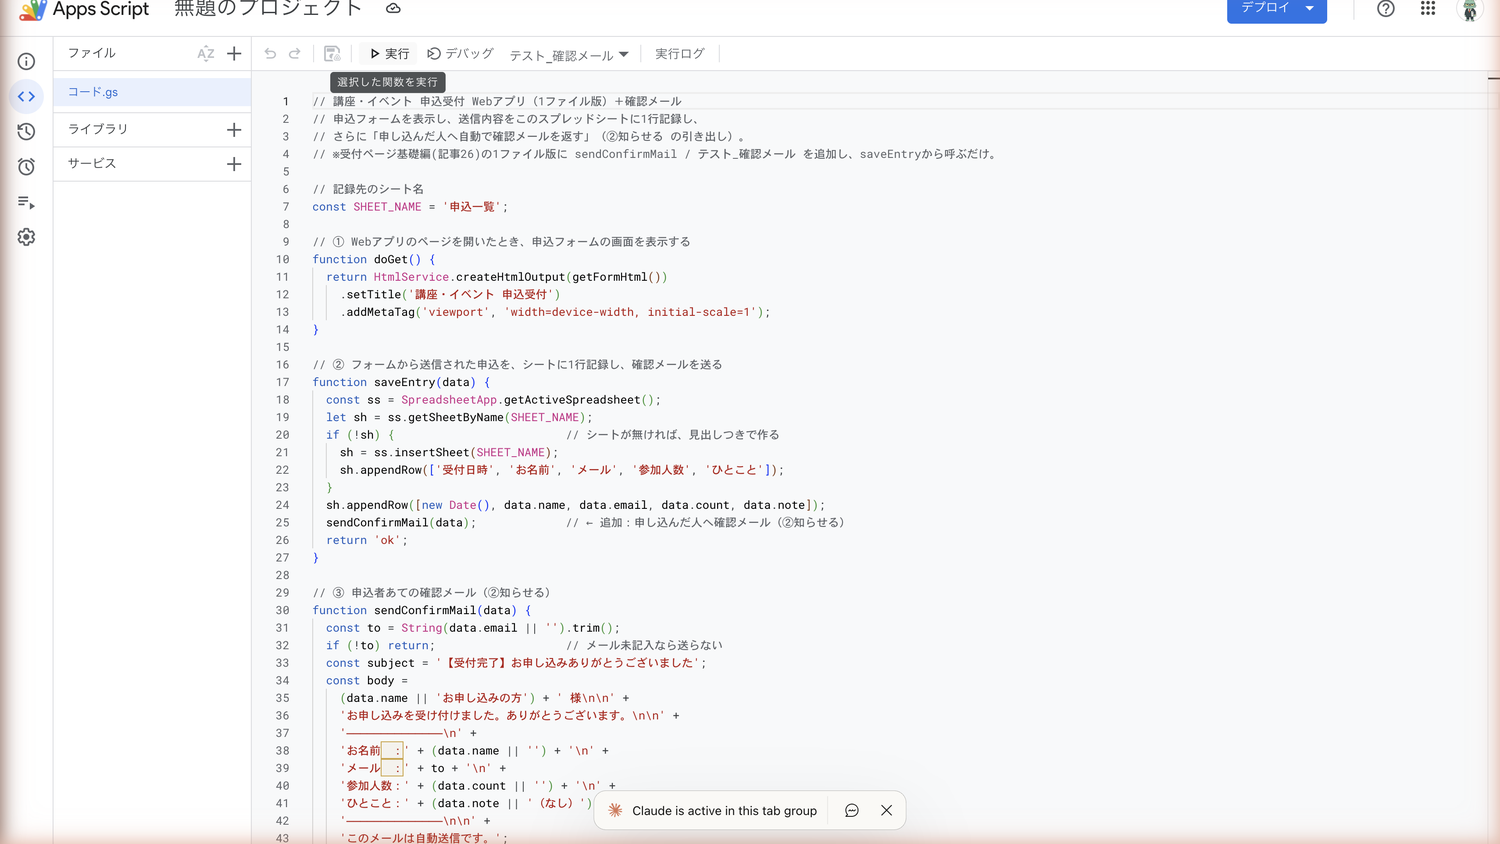Click the デプロイ deploy button
The width and height of the screenshot is (1500, 844).
pyautogui.click(x=1277, y=9)
